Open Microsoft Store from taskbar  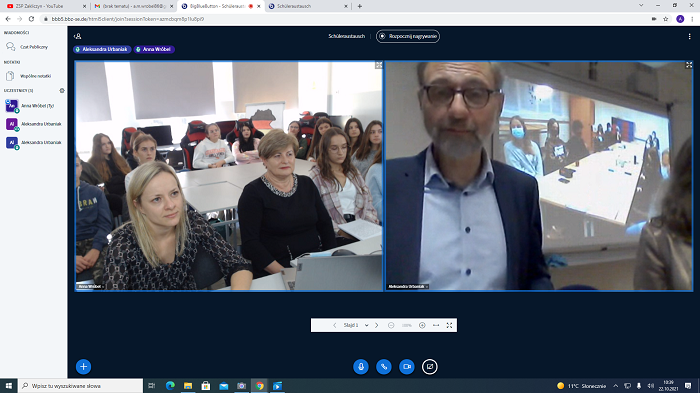[x=206, y=386]
